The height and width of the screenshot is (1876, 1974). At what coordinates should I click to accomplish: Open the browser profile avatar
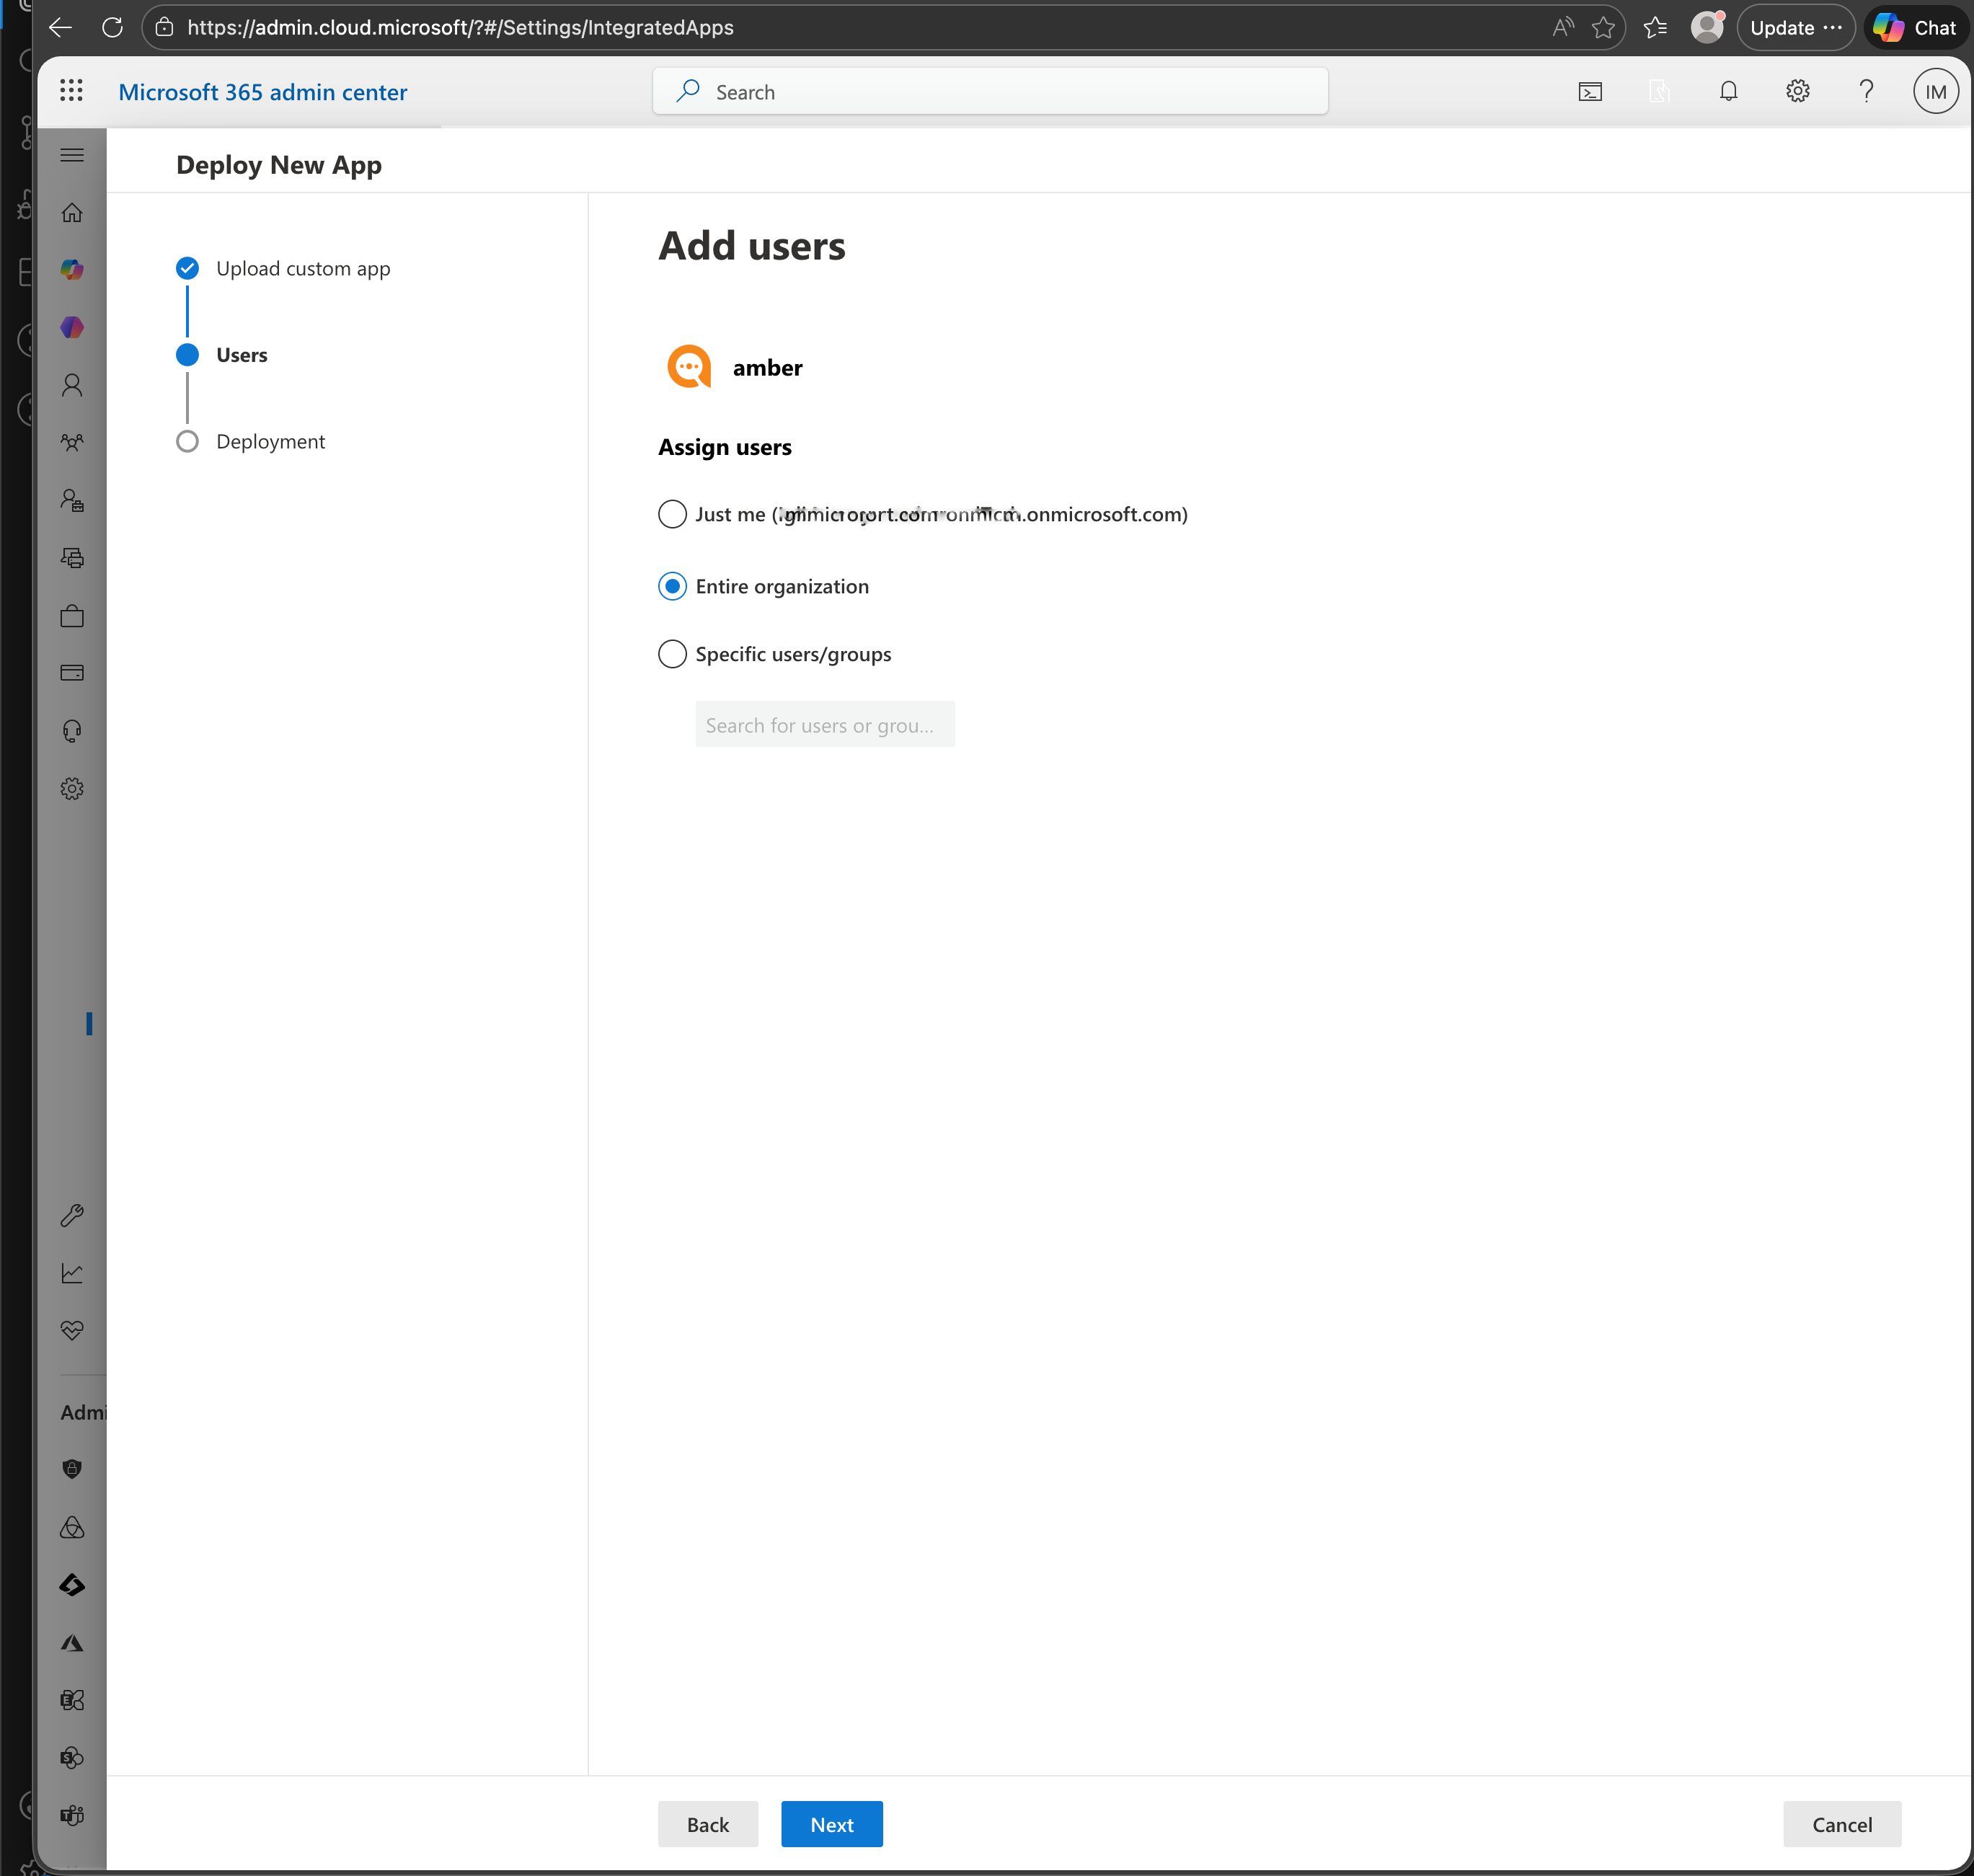(x=1707, y=28)
